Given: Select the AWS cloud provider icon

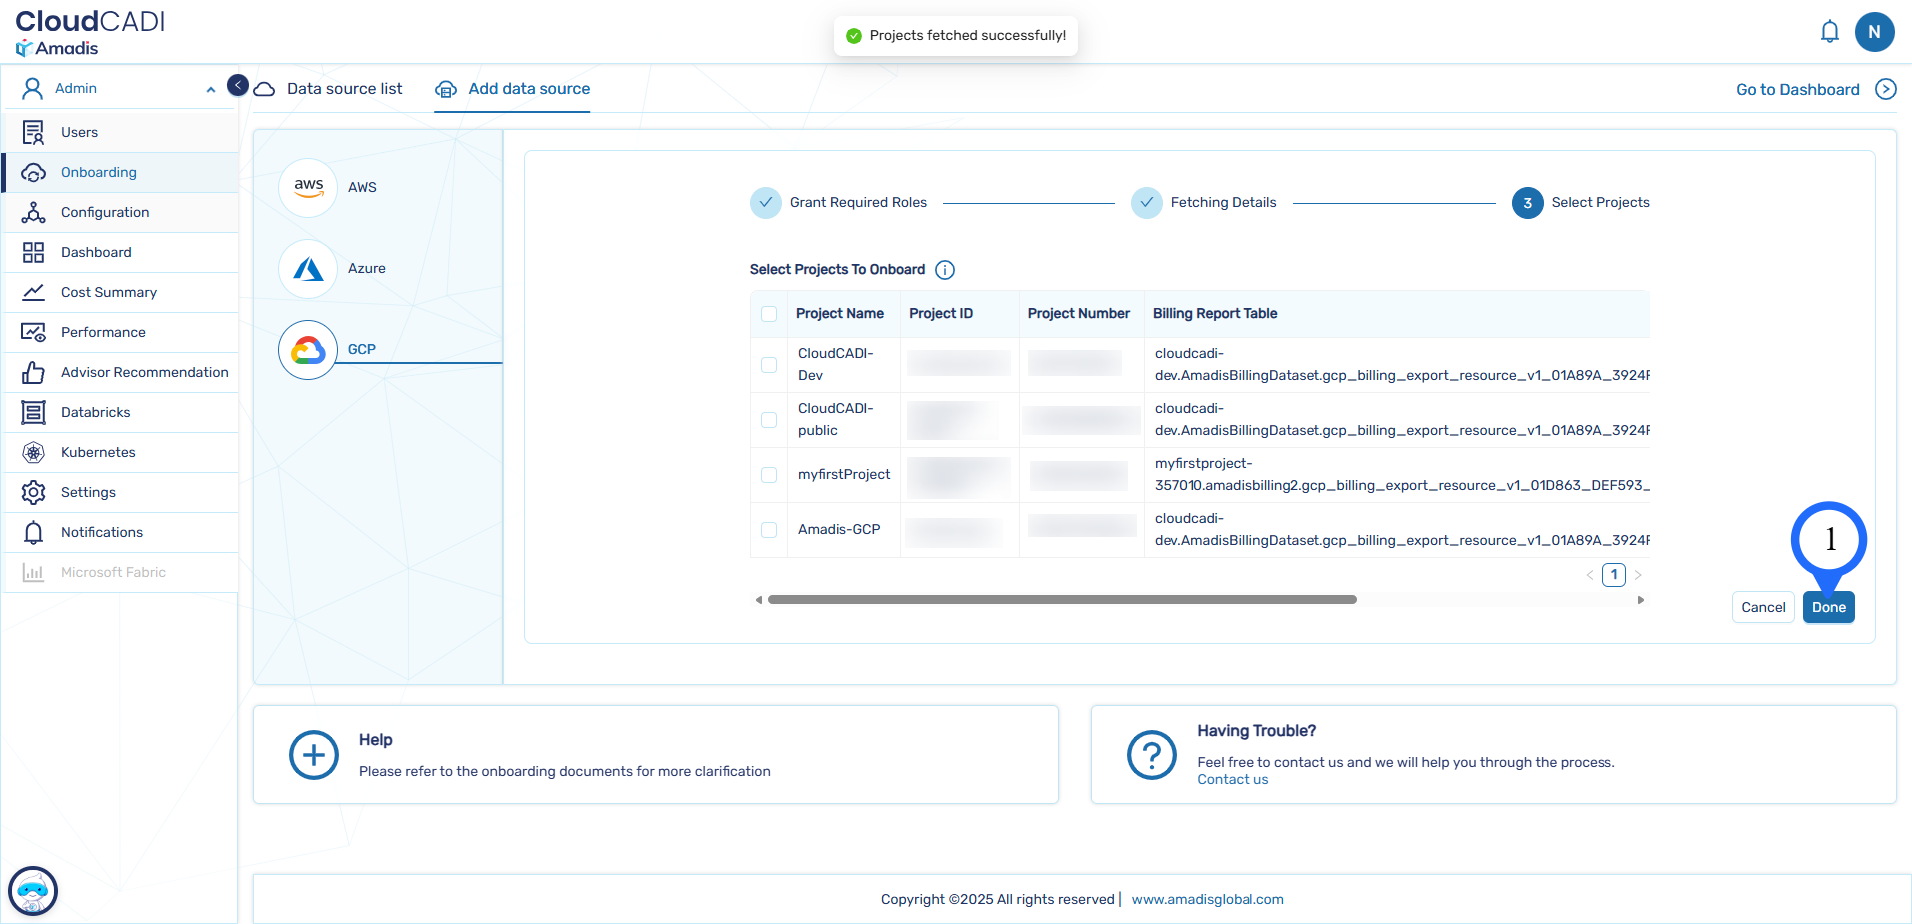Looking at the screenshot, I should click(x=308, y=187).
